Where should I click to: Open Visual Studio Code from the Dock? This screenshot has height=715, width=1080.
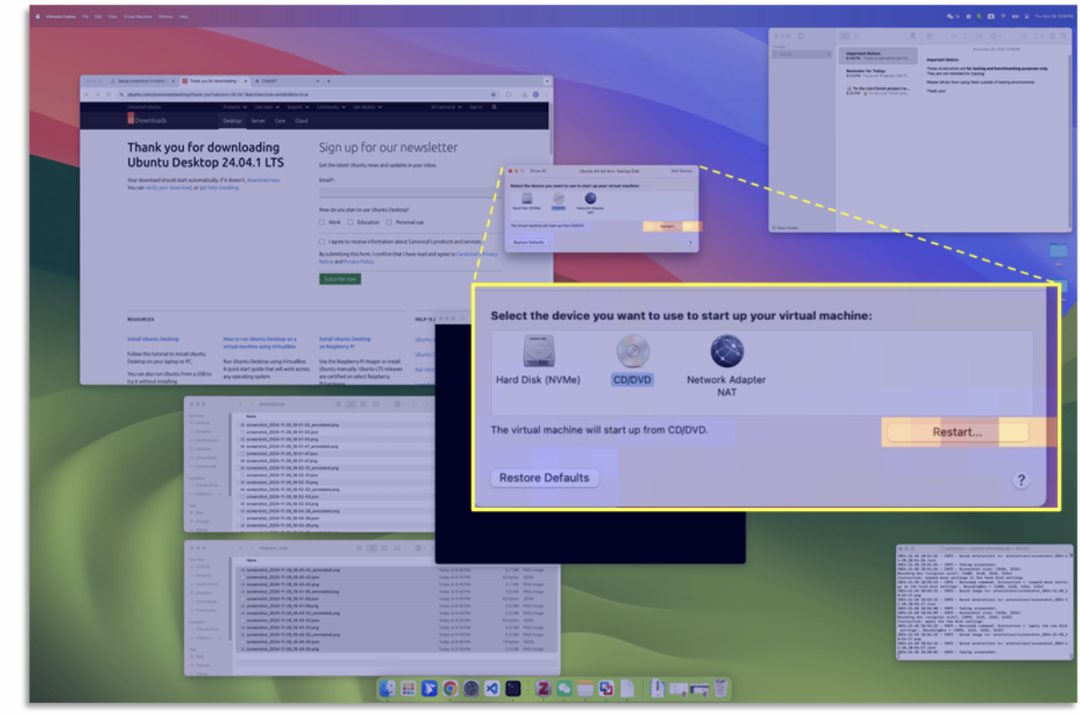(x=492, y=688)
